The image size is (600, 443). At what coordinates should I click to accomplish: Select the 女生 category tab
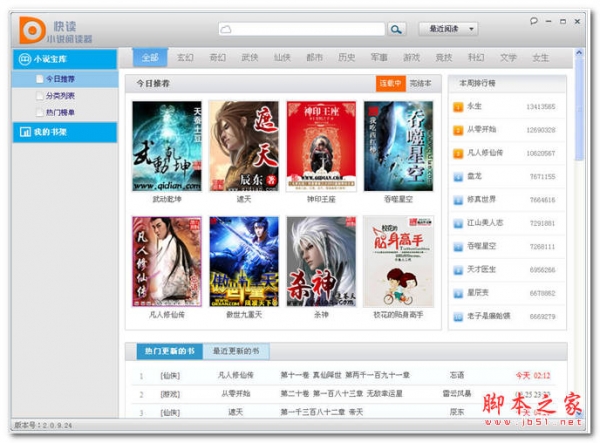541,58
